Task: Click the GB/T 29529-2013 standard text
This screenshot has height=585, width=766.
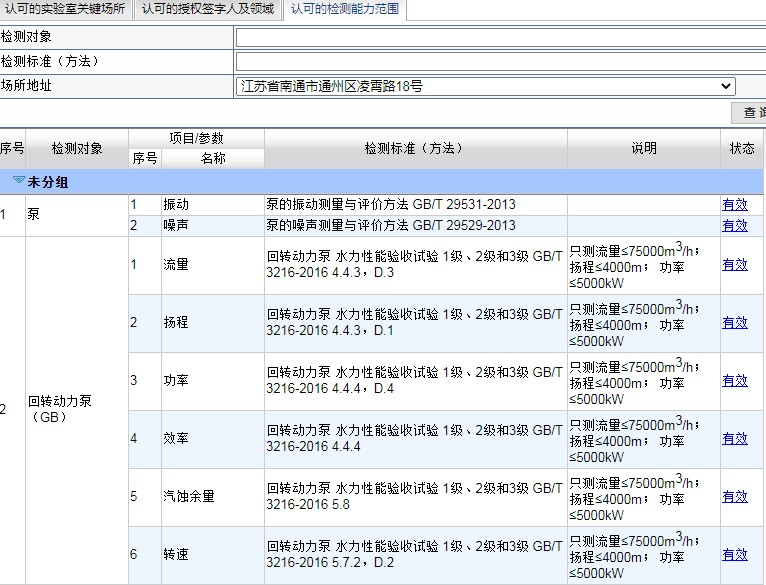Action: (x=464, y=225)
